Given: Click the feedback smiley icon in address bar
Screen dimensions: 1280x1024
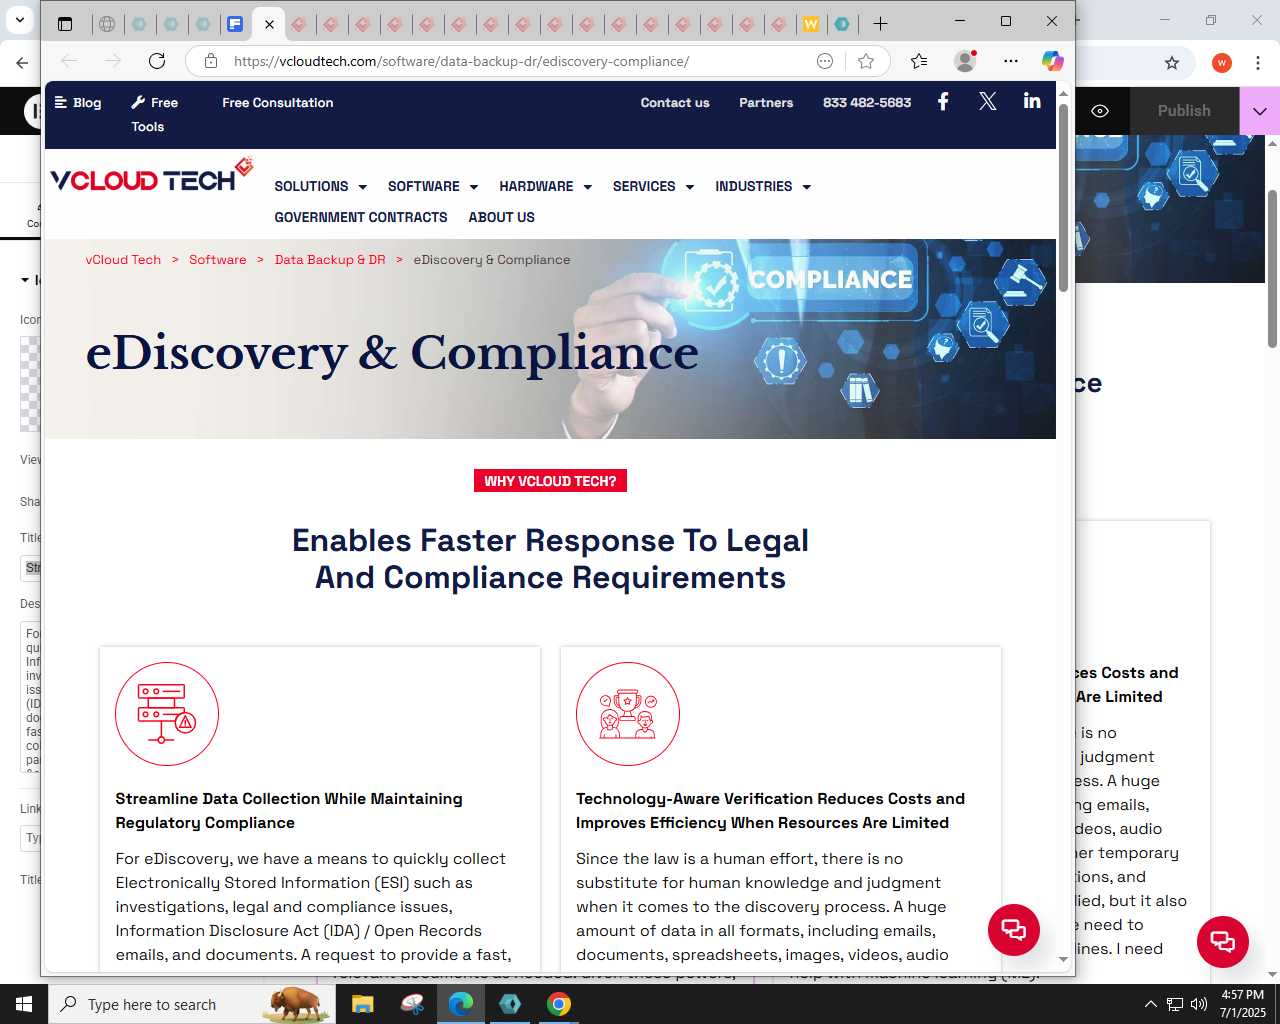Looking at the screenshot, I should 825,61.
